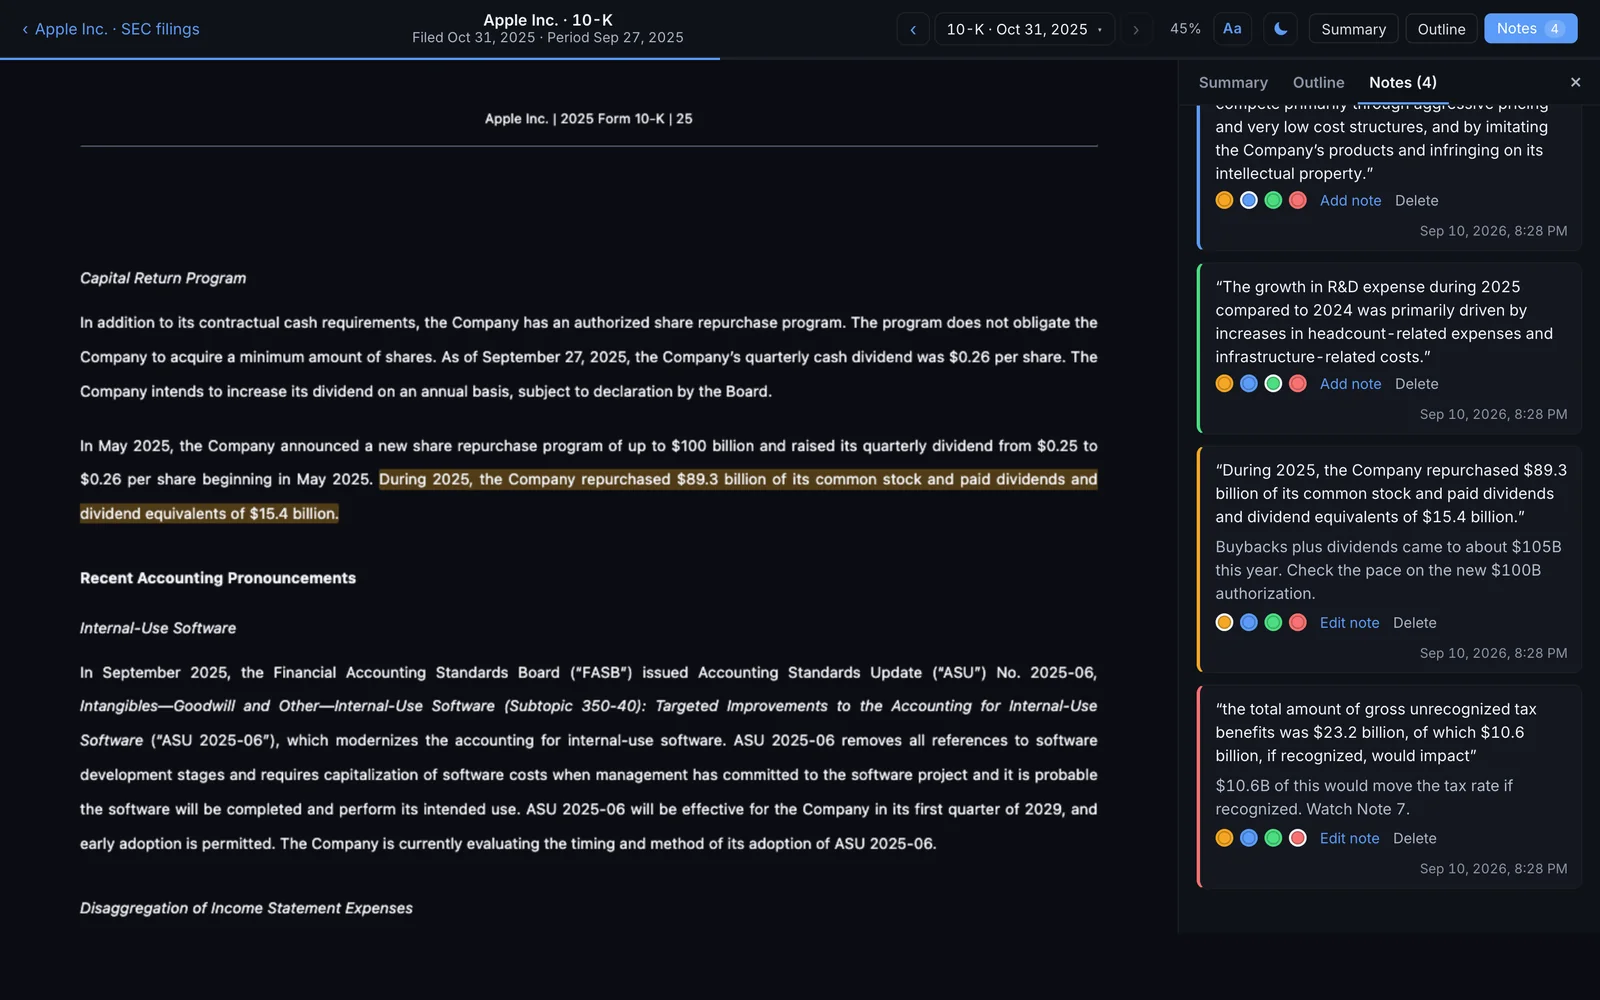Set the $89.3 billion repurchase note to blue
The height and width of the screenshot is (1000, 1600).
[1248, 622]
